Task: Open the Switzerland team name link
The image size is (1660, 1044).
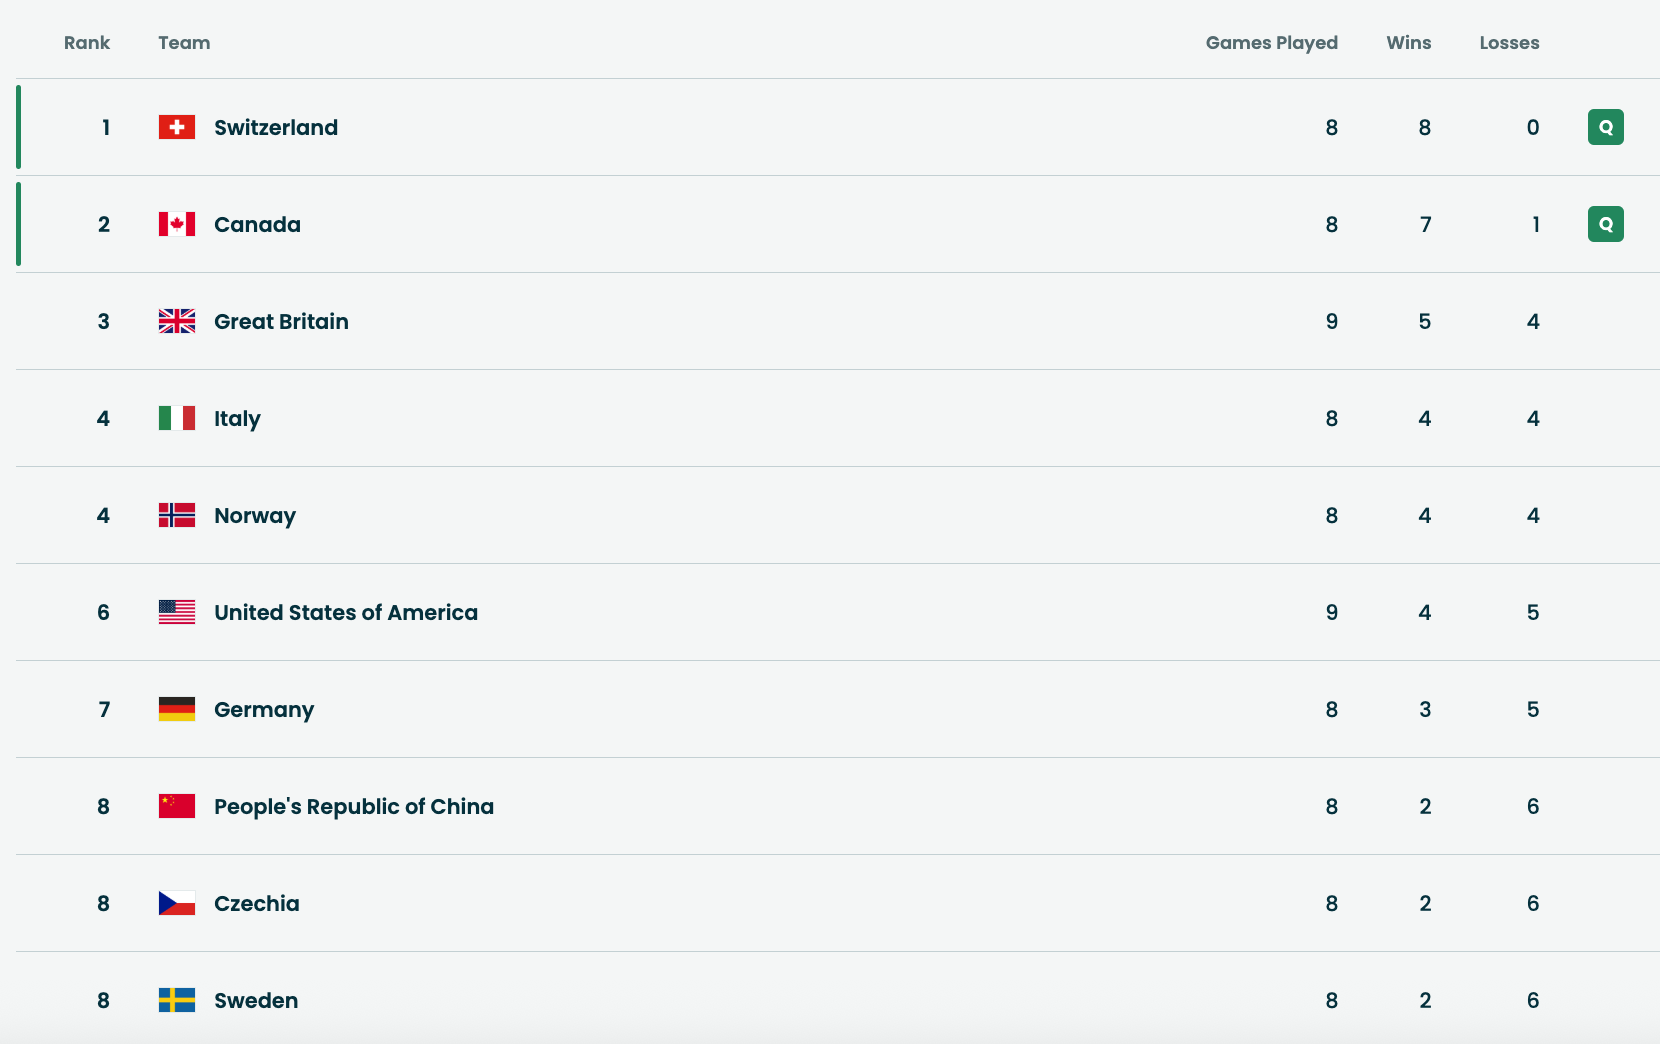Action: [x=276, y=127]
